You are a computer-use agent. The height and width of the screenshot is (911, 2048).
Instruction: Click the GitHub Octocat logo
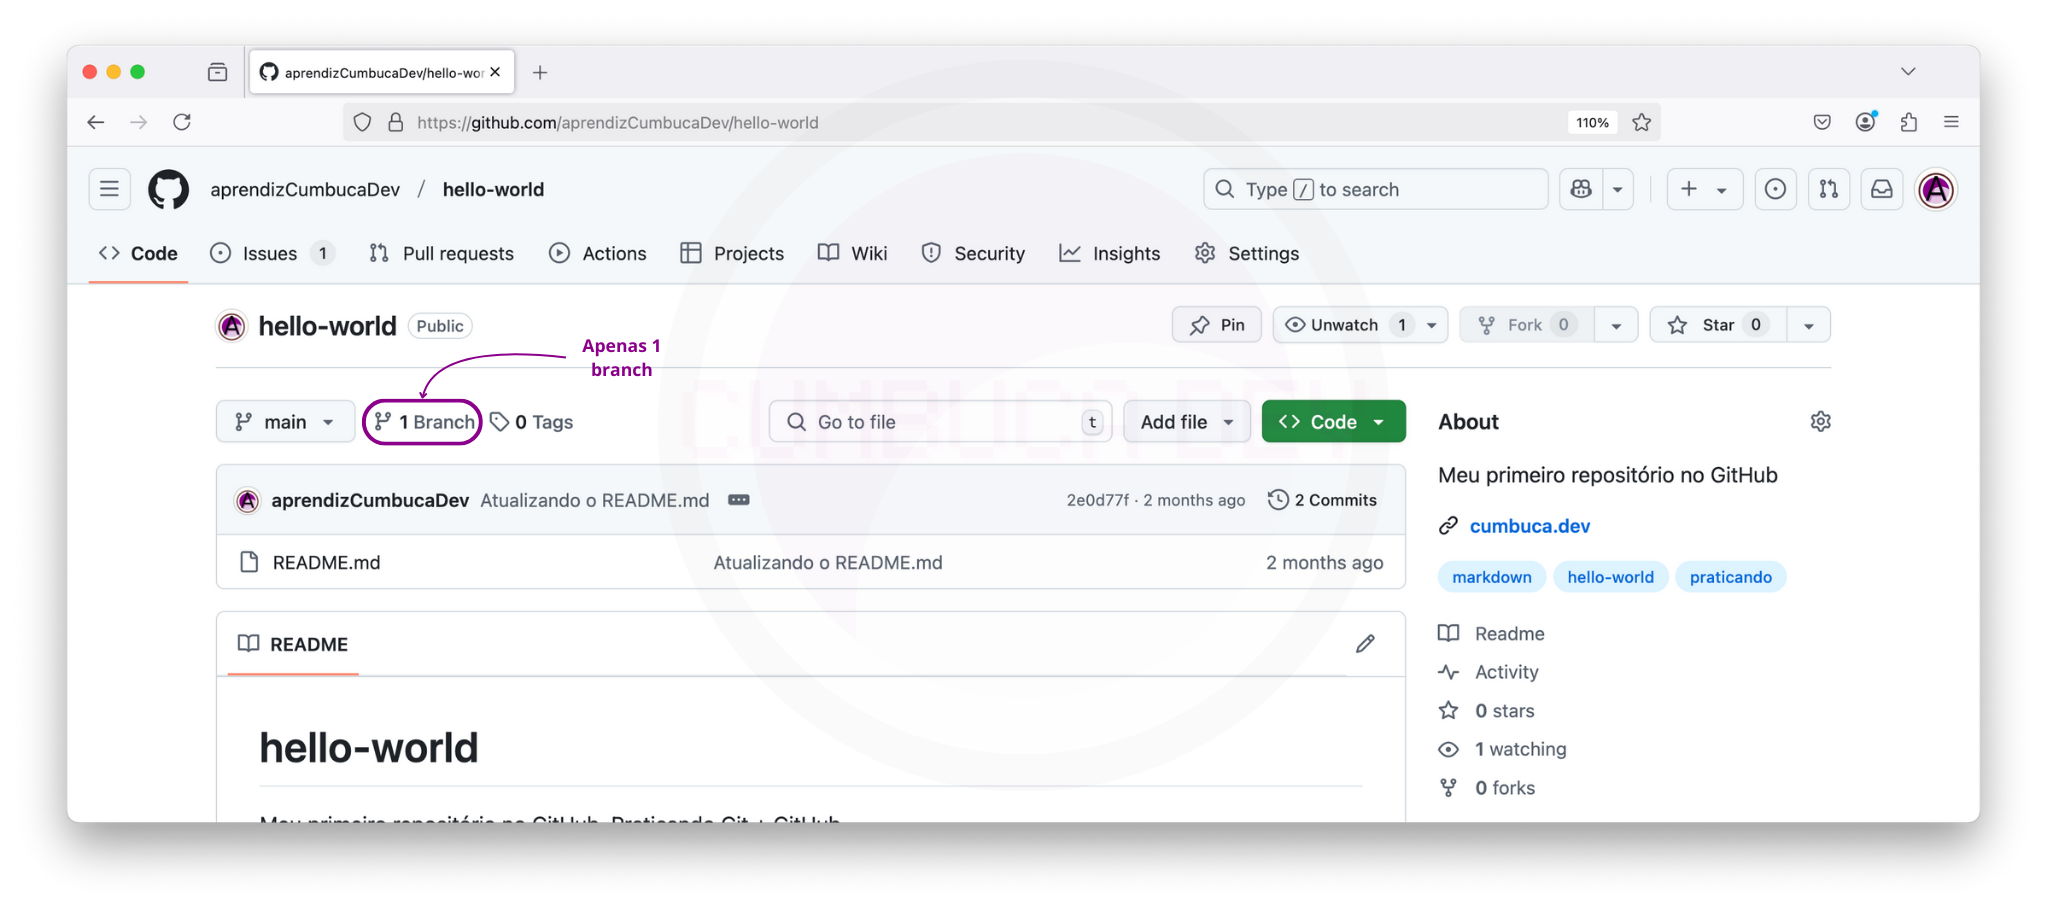coord(168,189)
